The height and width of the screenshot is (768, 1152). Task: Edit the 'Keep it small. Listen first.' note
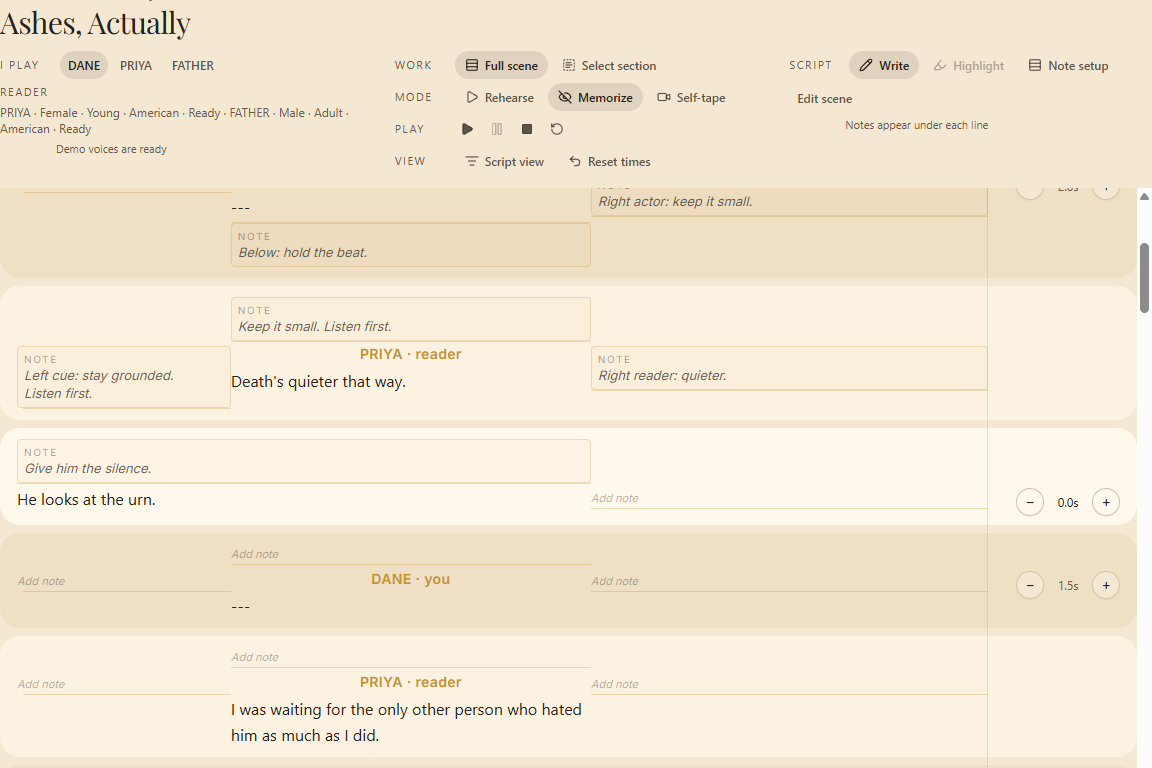pos(411,319)
